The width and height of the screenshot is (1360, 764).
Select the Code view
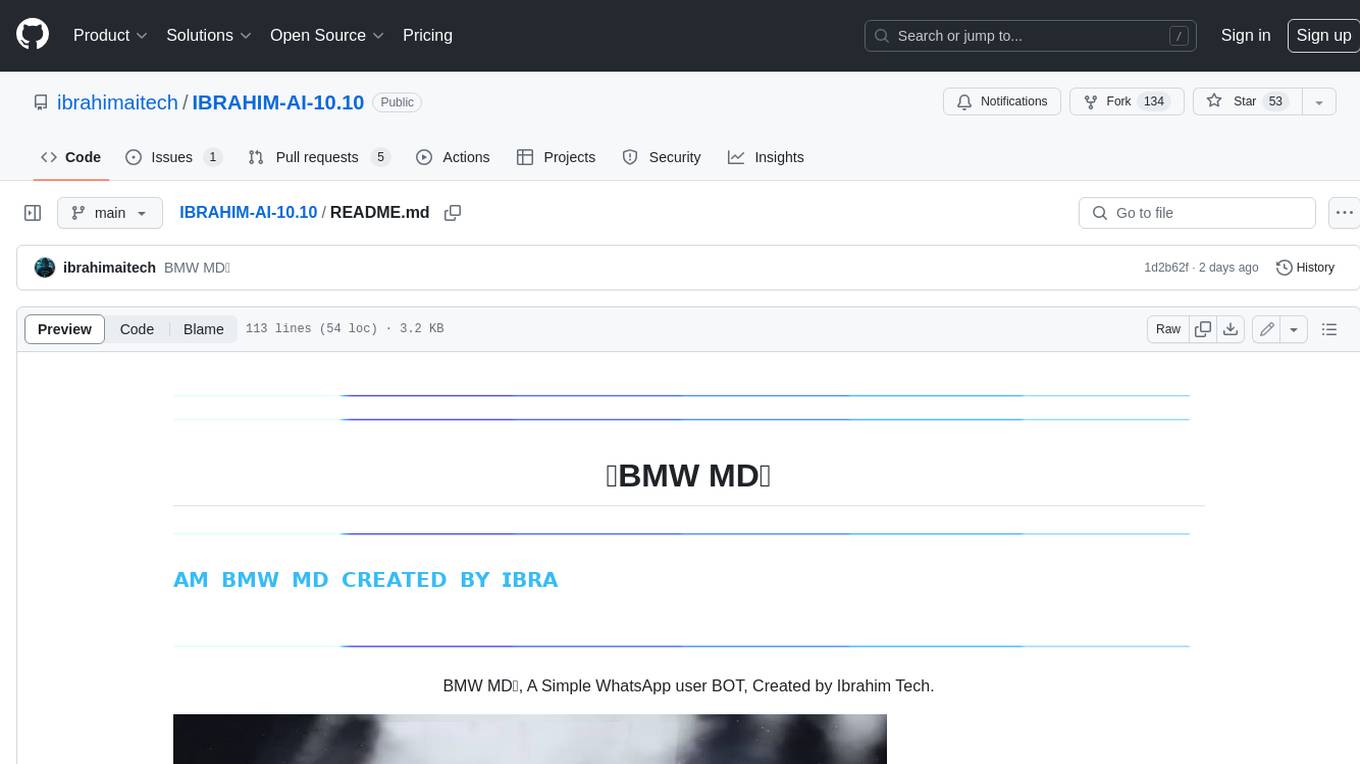pos(137,329)
